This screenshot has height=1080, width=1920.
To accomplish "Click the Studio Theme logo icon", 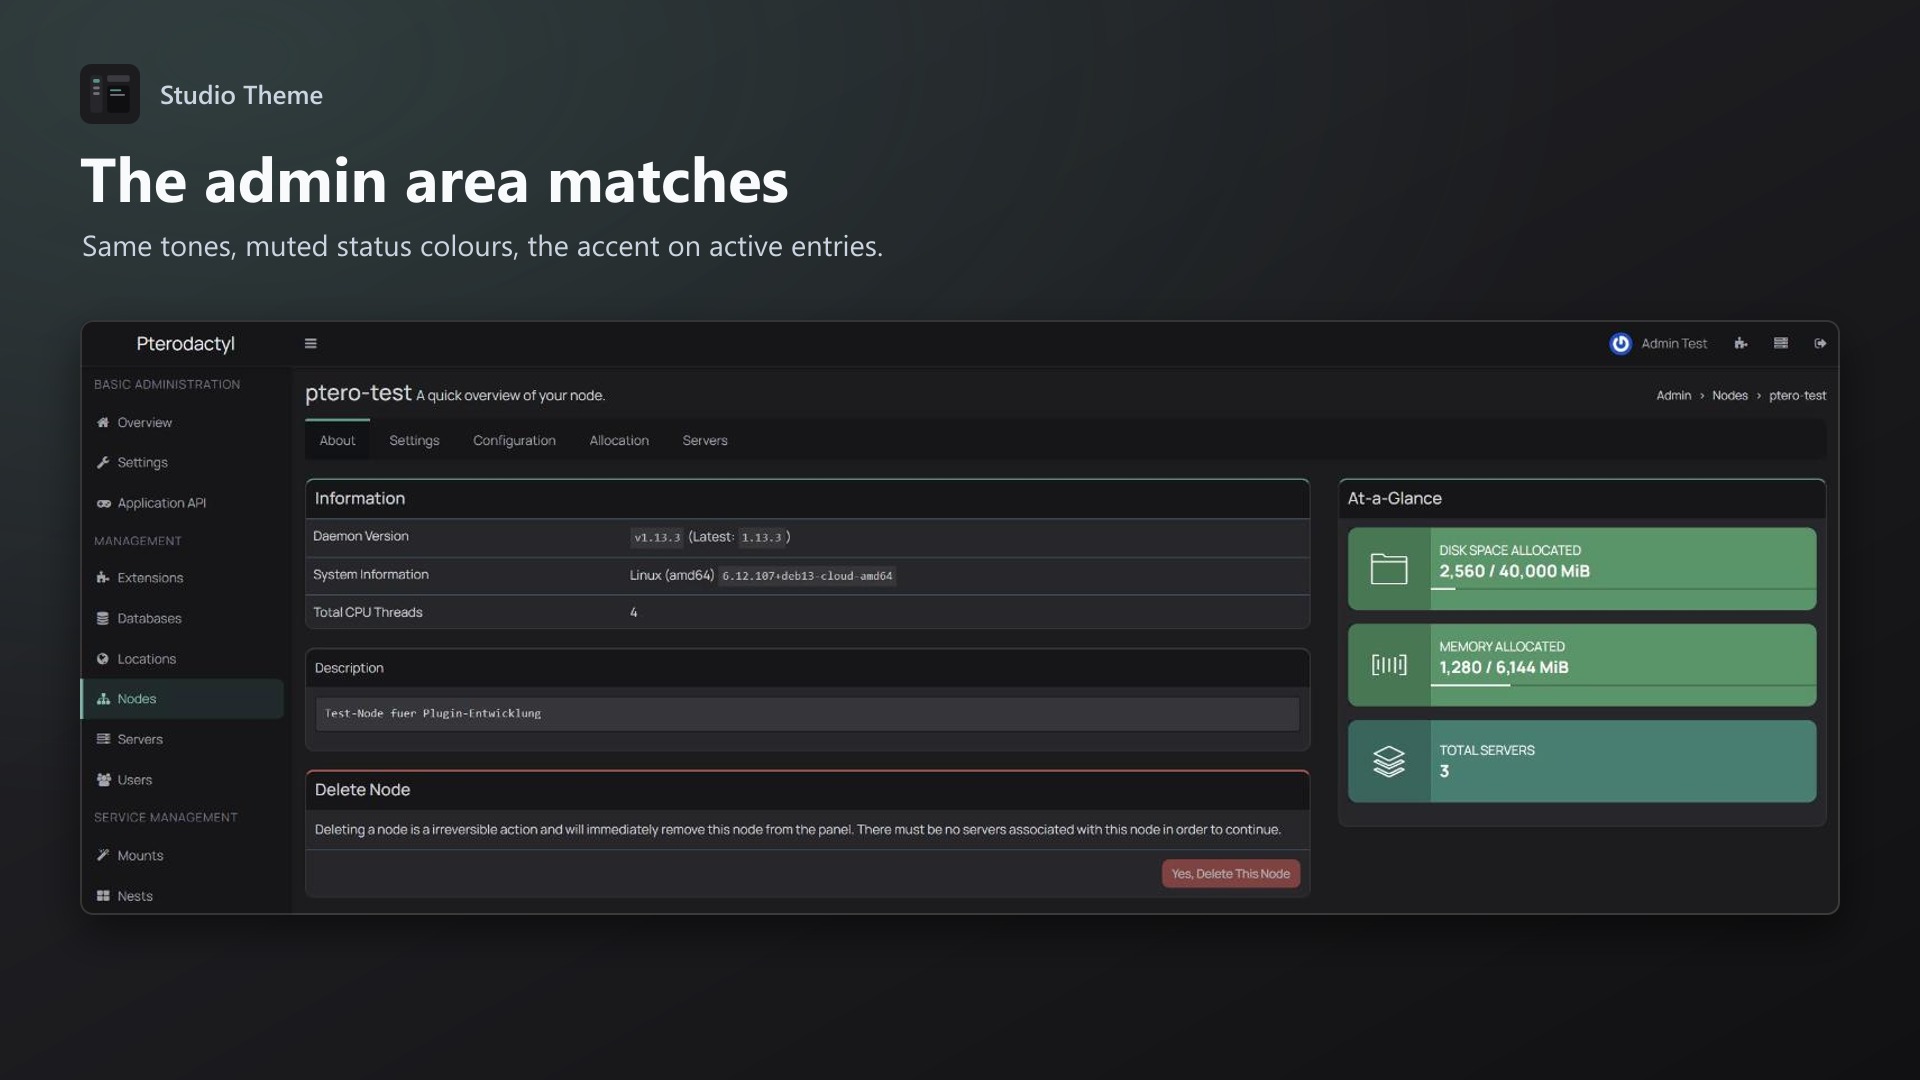I will coord(110,94).
